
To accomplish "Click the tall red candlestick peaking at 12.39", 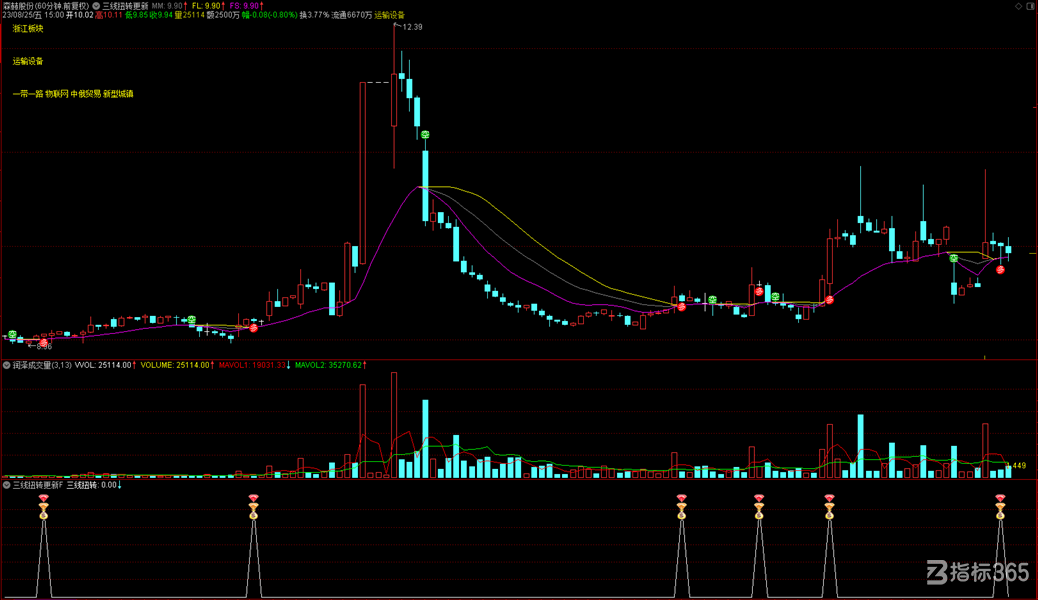I will pos(394,96).
